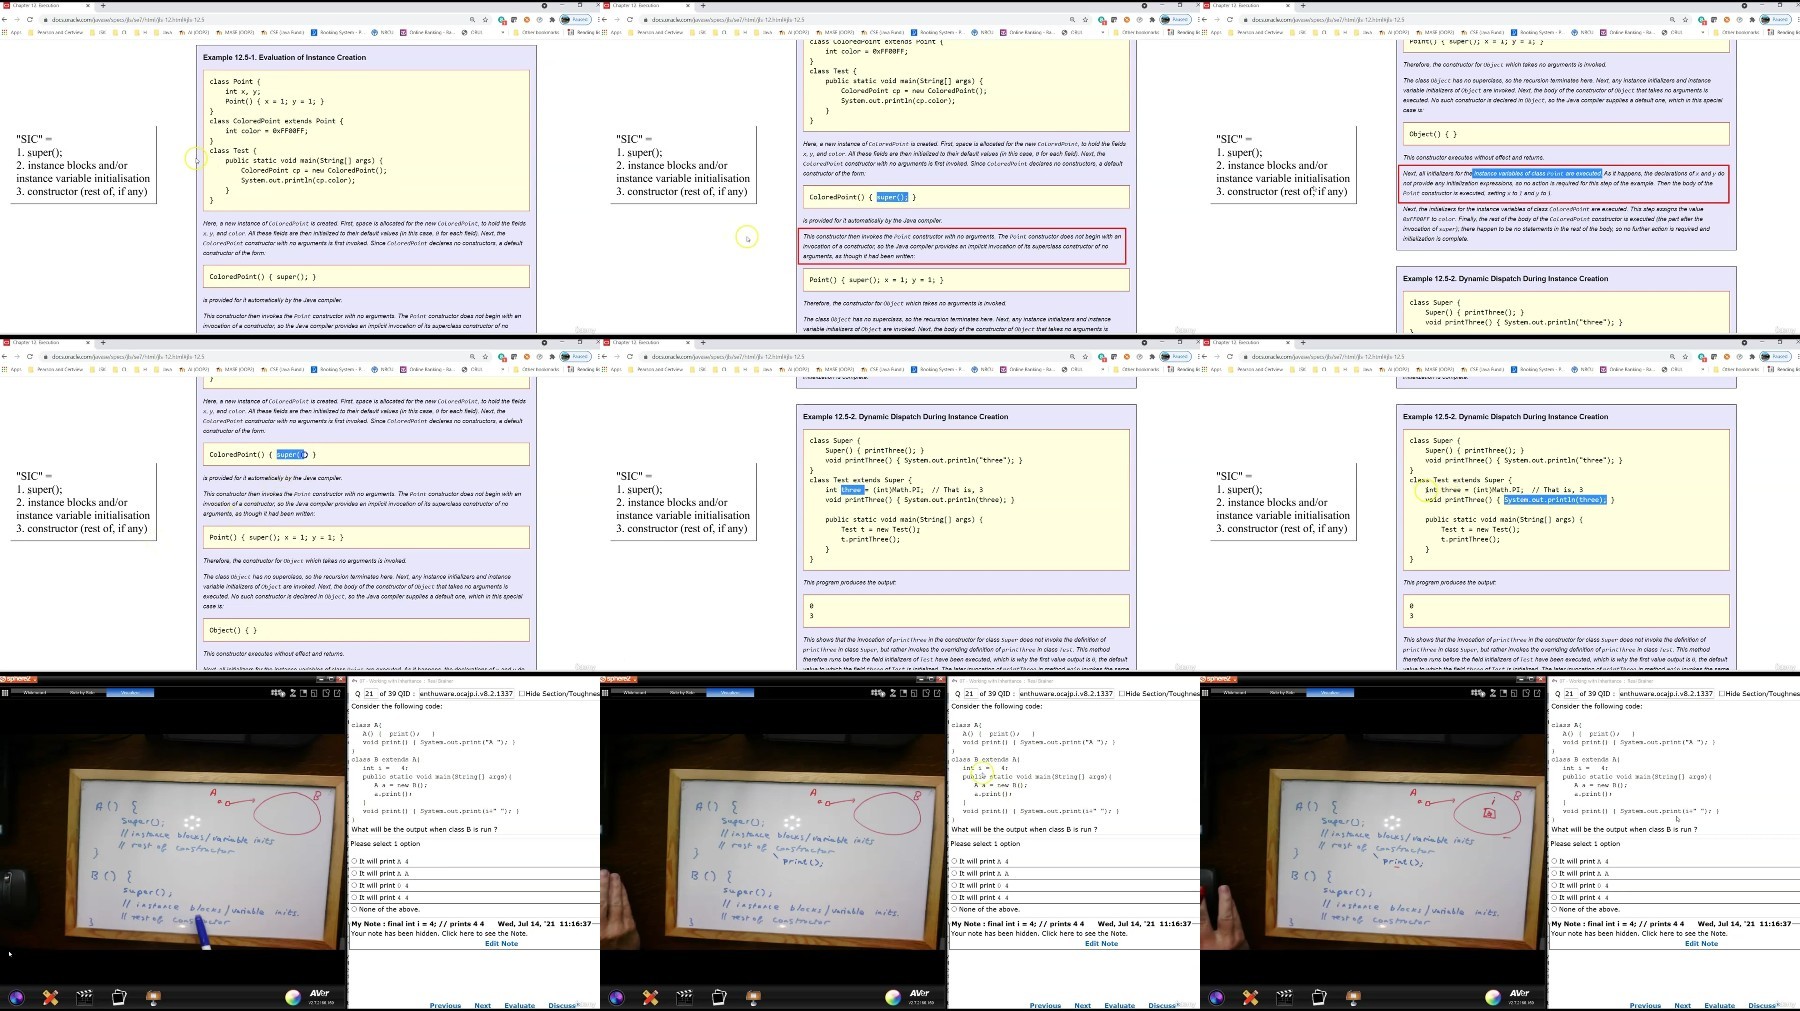Click reload in the top-middle browser window
Screen dimensions: 1800x1011
tap(630, 20)
